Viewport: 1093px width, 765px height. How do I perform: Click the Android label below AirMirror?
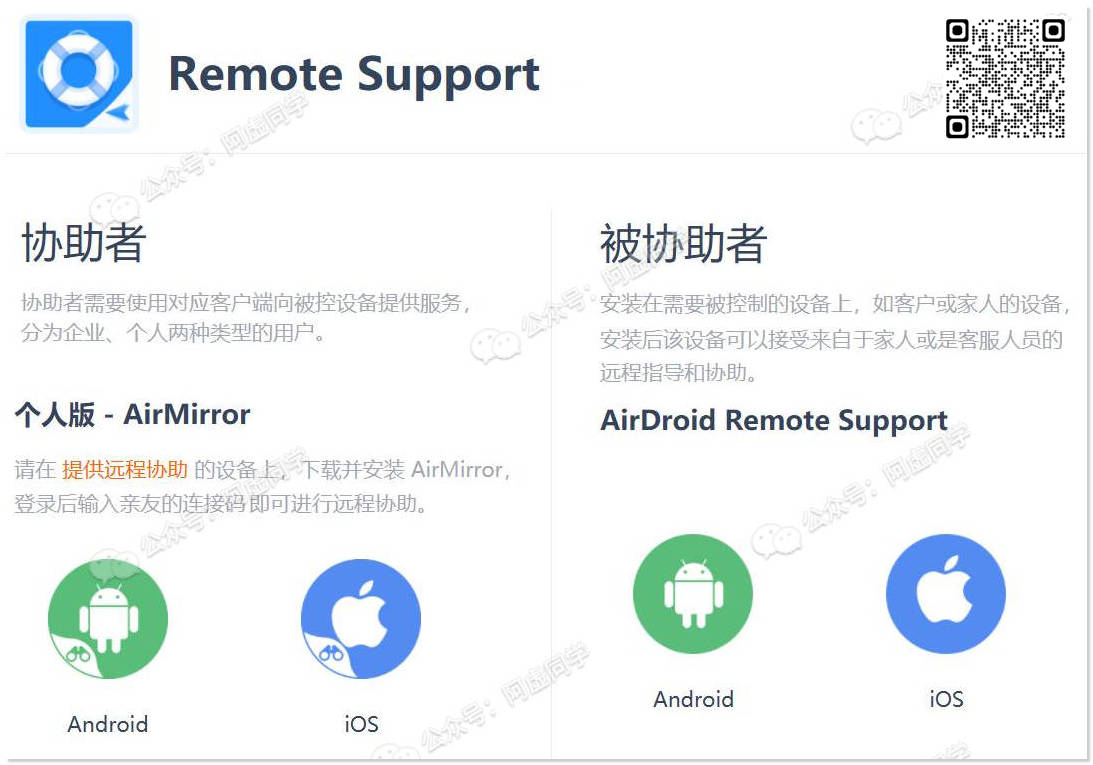[108, 724]
